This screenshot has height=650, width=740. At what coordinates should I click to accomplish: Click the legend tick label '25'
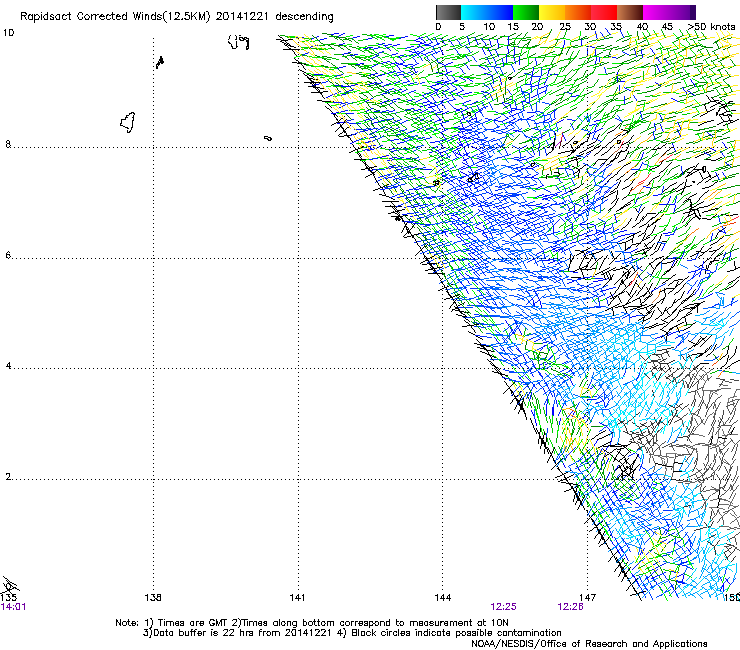[x=565, y=27]
